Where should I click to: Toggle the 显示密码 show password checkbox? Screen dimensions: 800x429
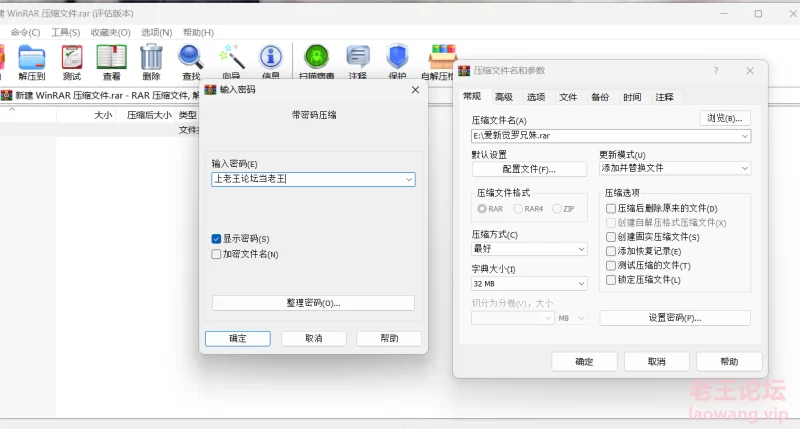click(216, 239)
